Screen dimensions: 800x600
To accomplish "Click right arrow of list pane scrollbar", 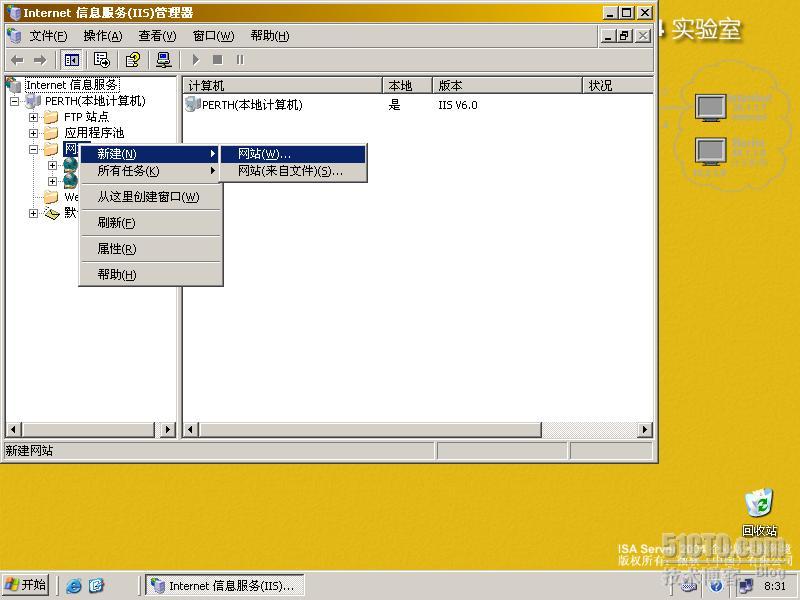I will pyautogui.click(x=645, y=430).
